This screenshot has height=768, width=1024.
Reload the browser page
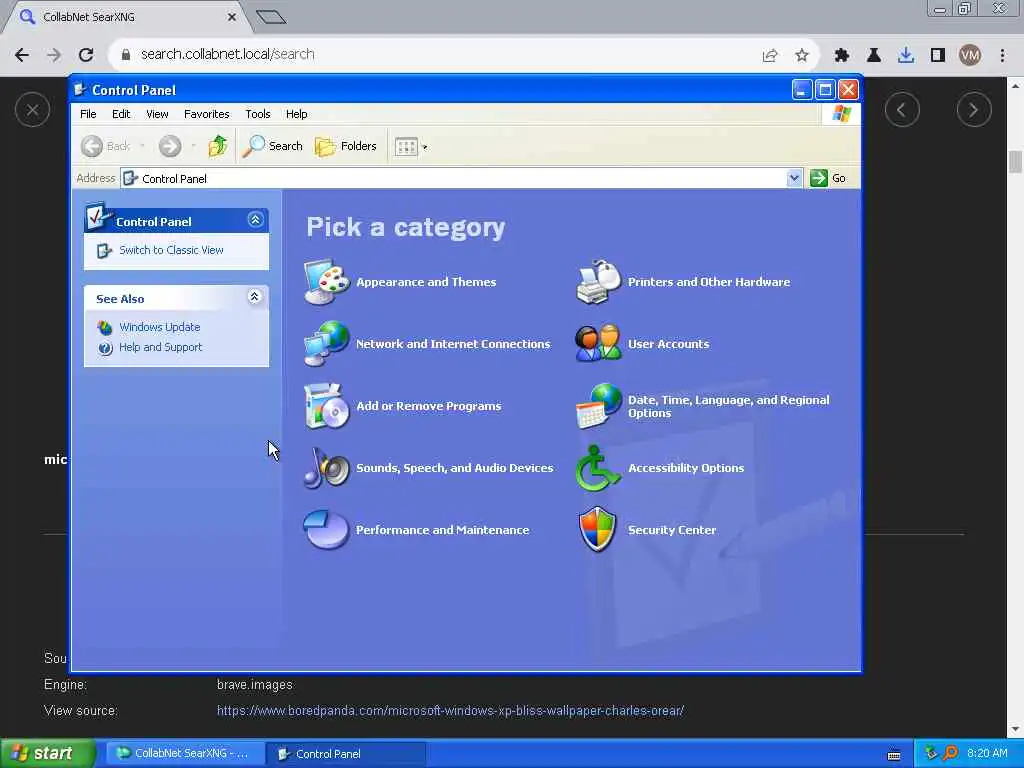(86, 55)
